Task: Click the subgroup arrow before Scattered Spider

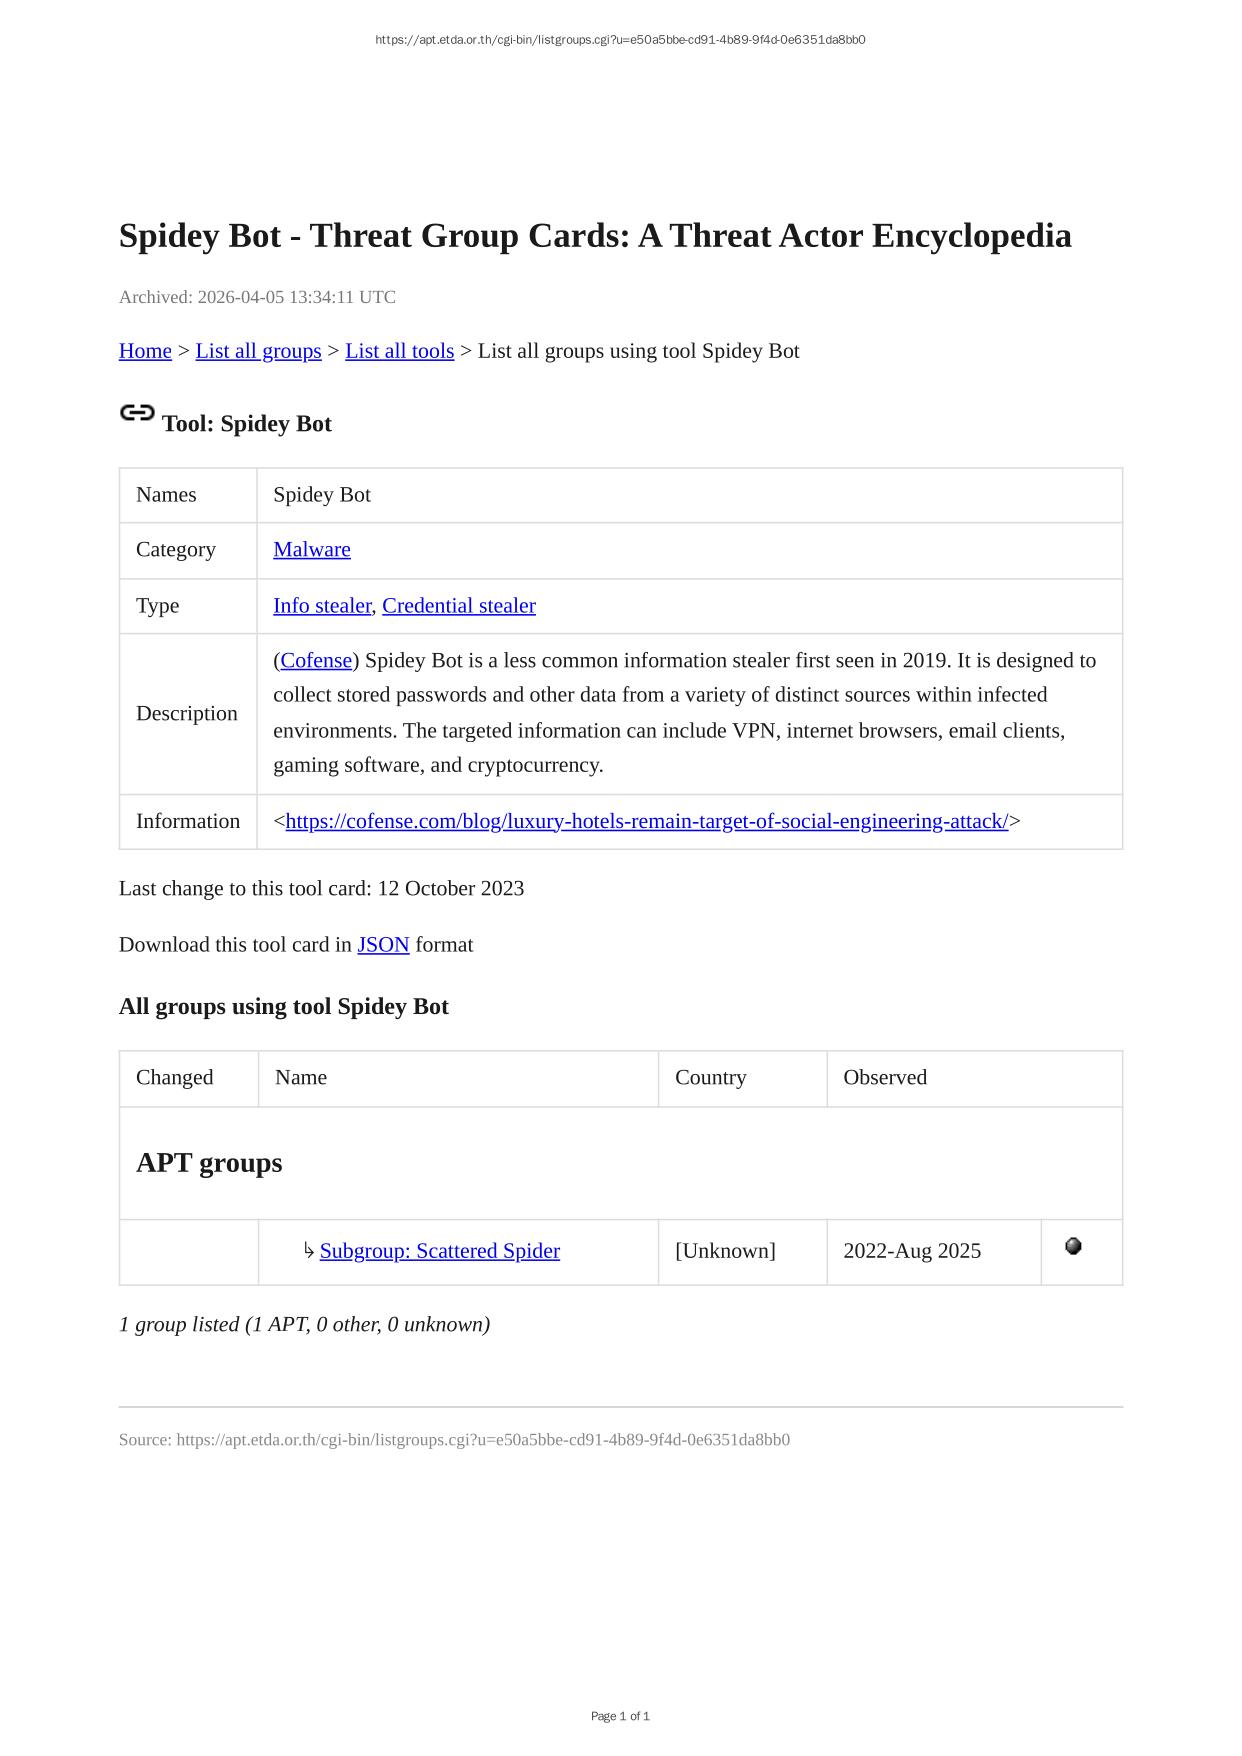Action: [x=309, y=1250]
